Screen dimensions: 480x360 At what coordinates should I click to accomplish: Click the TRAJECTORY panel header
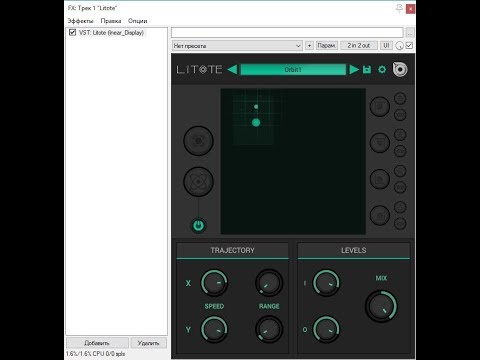coord(232,250)
